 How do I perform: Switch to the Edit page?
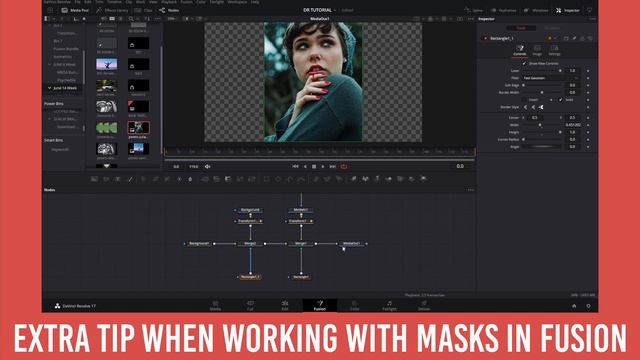pyautogui.click(x=285, y=305)
